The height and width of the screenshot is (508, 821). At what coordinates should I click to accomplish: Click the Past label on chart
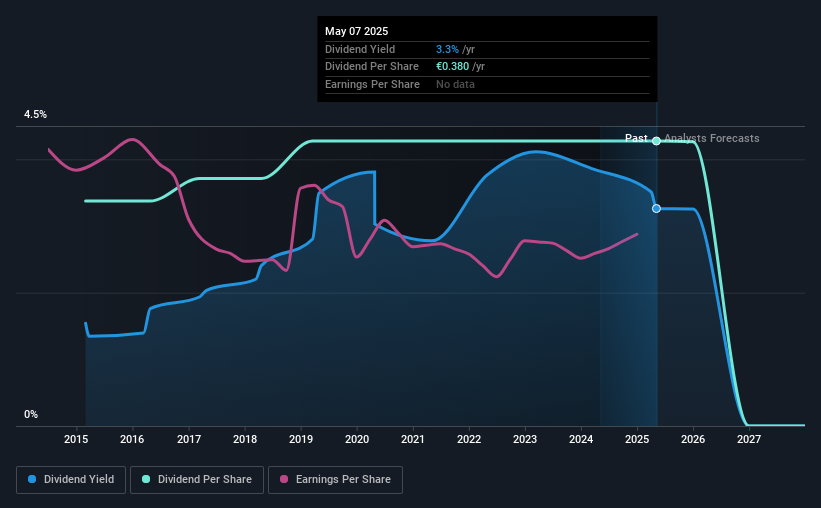[636, 138]
